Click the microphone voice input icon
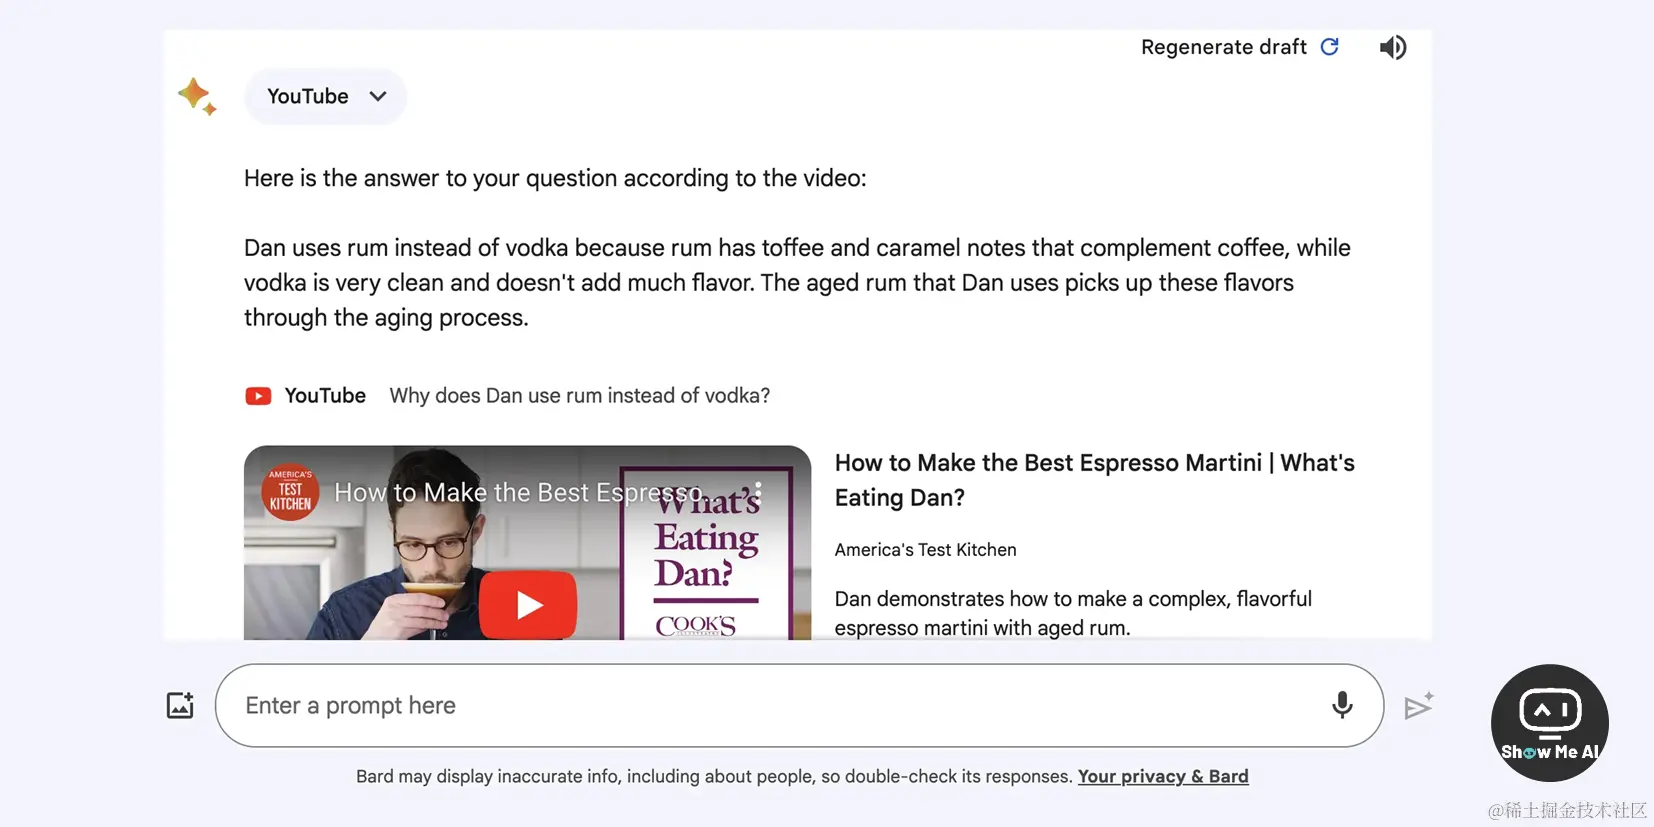 pyautogui.click(x=1342, y=705)
